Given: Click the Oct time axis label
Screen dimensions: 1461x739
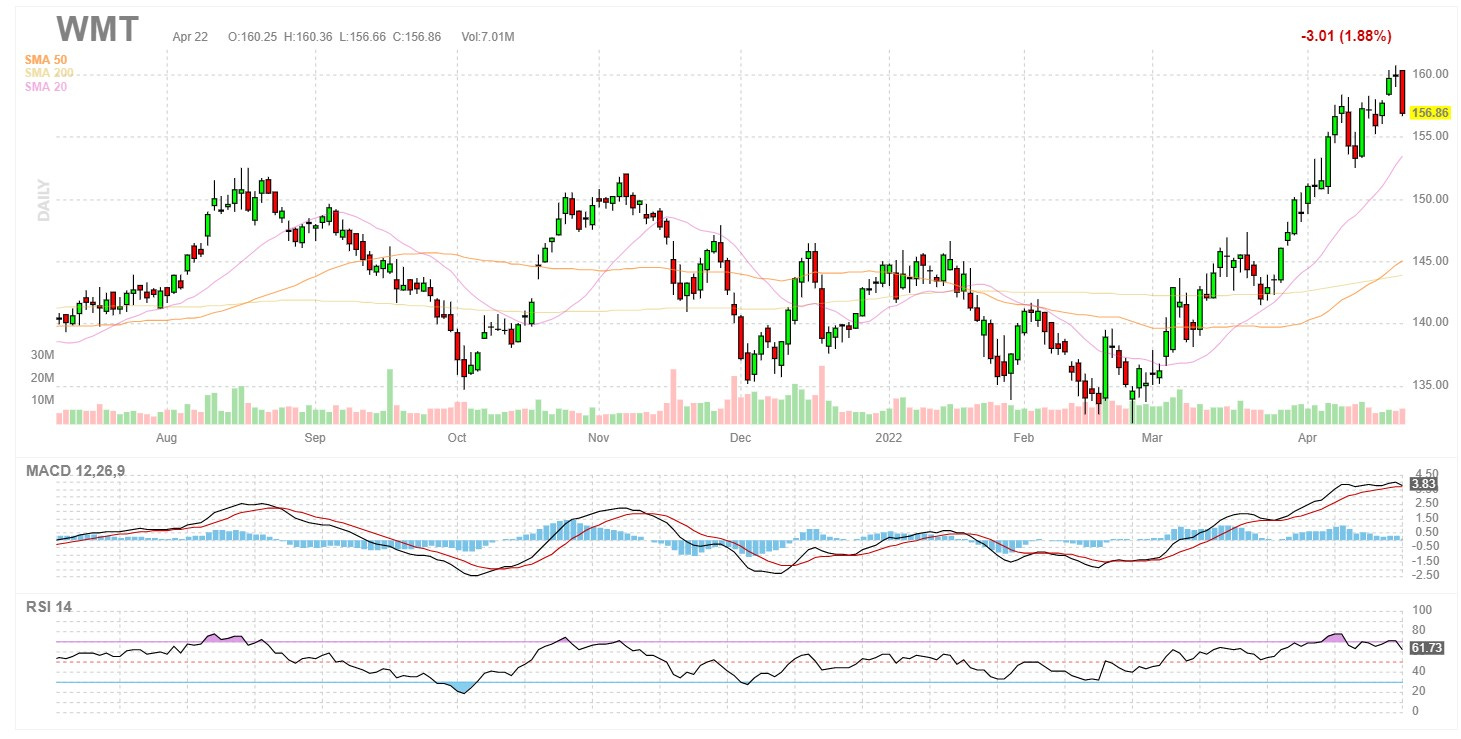Looking at the screenshot, I should point(457,438).
